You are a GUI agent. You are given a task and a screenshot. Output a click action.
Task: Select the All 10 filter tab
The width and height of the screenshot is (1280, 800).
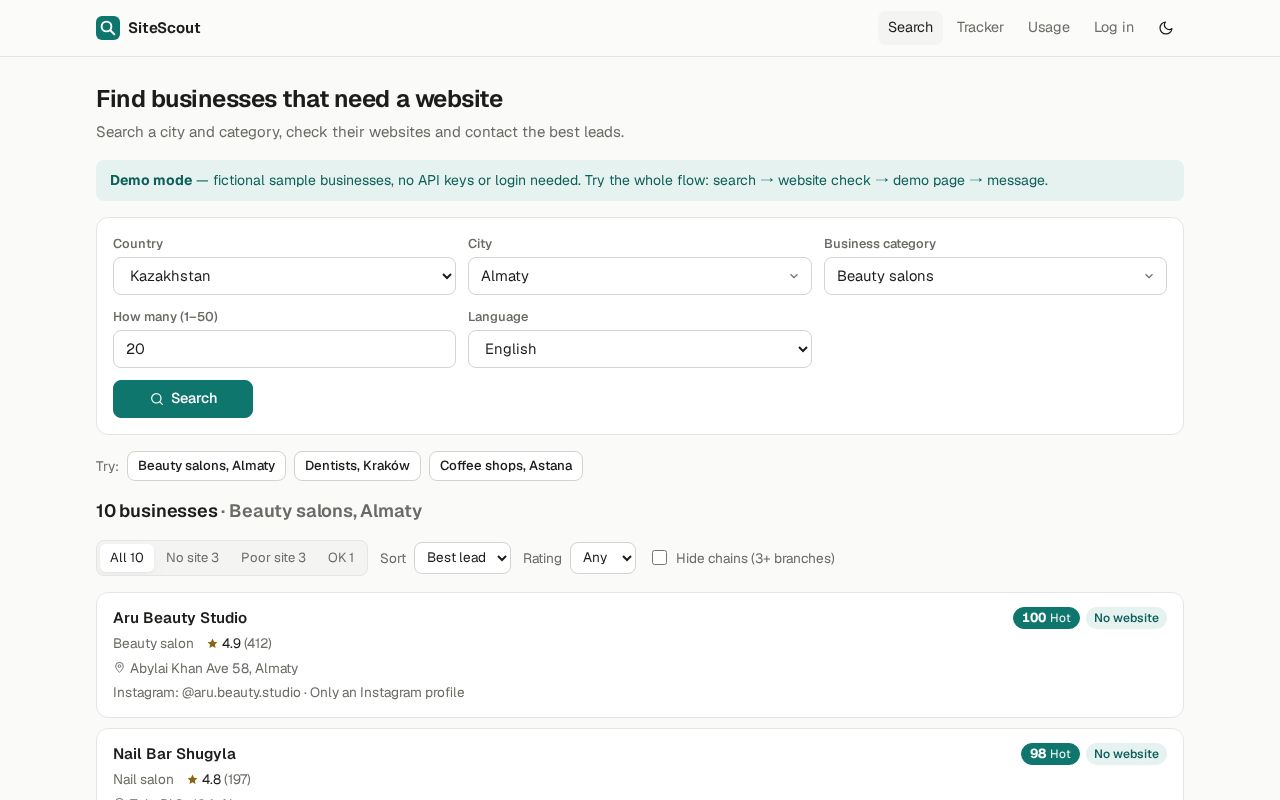coord(127,558)
